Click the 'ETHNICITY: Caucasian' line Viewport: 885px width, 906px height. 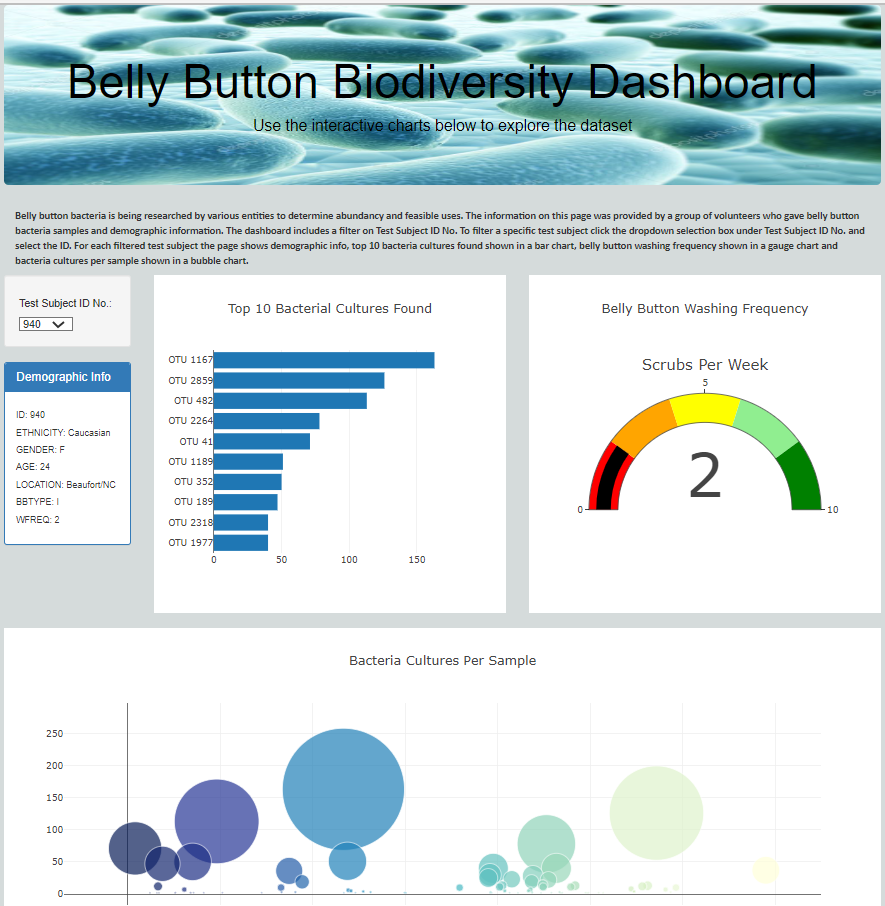tap(63, 433)
